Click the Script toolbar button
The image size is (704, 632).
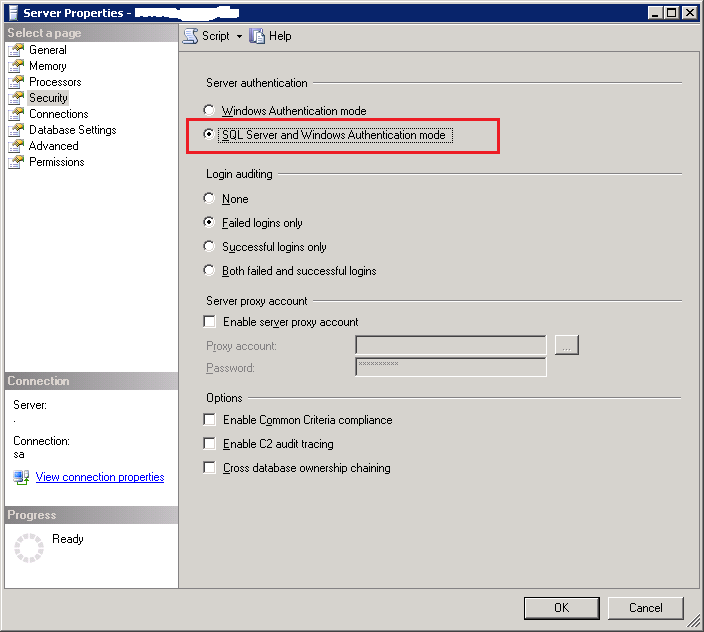point(207,36)
